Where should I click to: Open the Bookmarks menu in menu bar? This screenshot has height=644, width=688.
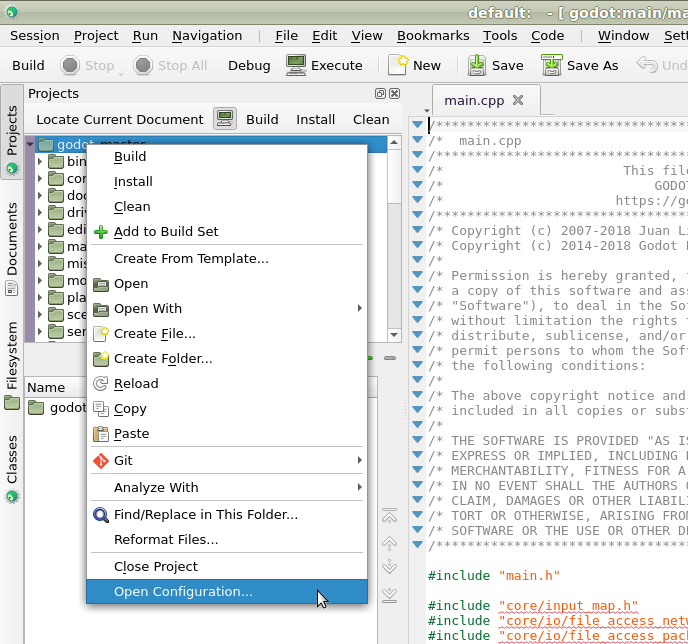[x=432, y=35]
